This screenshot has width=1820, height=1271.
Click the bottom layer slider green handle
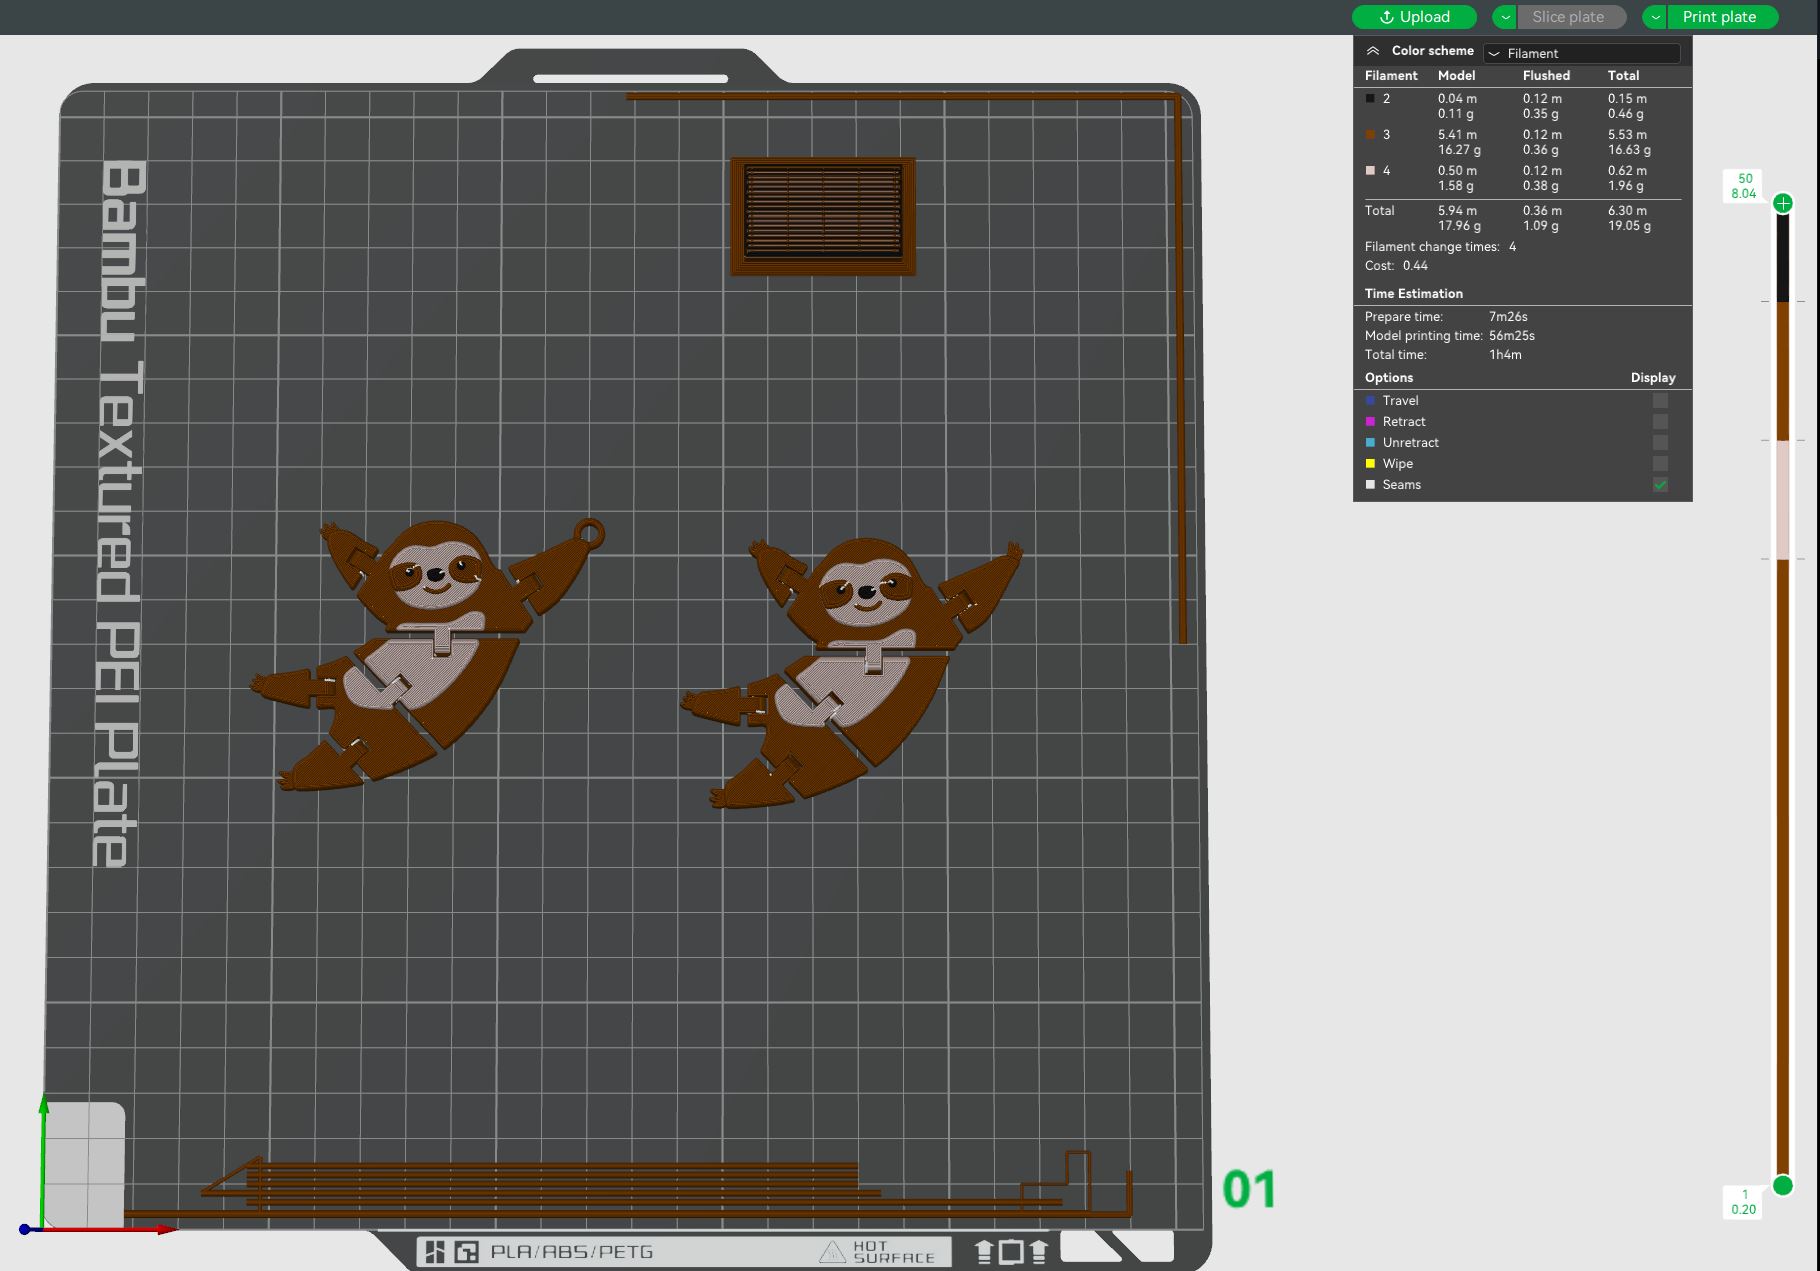[x=1782, y=1186]
